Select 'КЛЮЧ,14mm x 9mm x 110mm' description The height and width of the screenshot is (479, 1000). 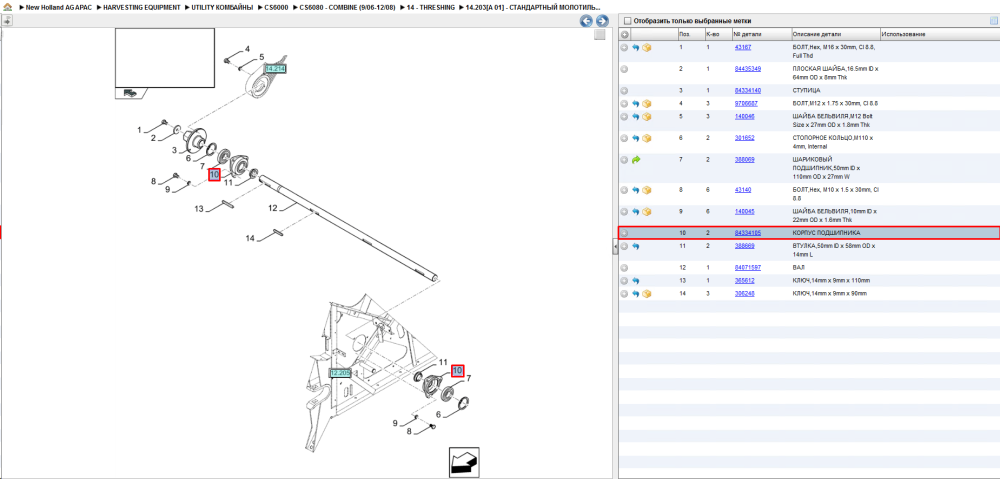tap(831, 281)
